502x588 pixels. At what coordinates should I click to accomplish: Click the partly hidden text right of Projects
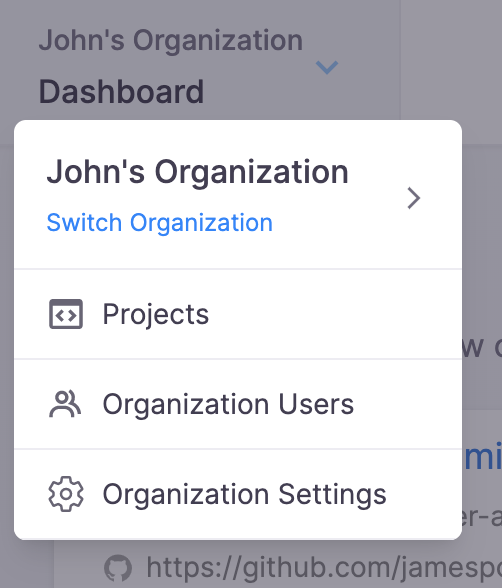(482, 347)
